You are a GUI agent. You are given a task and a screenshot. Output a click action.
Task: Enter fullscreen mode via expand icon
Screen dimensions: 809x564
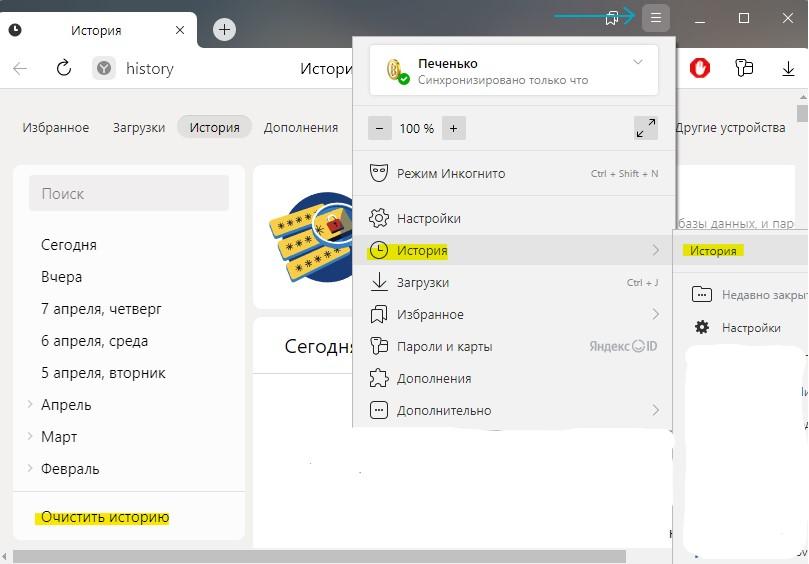pos(645,128)
